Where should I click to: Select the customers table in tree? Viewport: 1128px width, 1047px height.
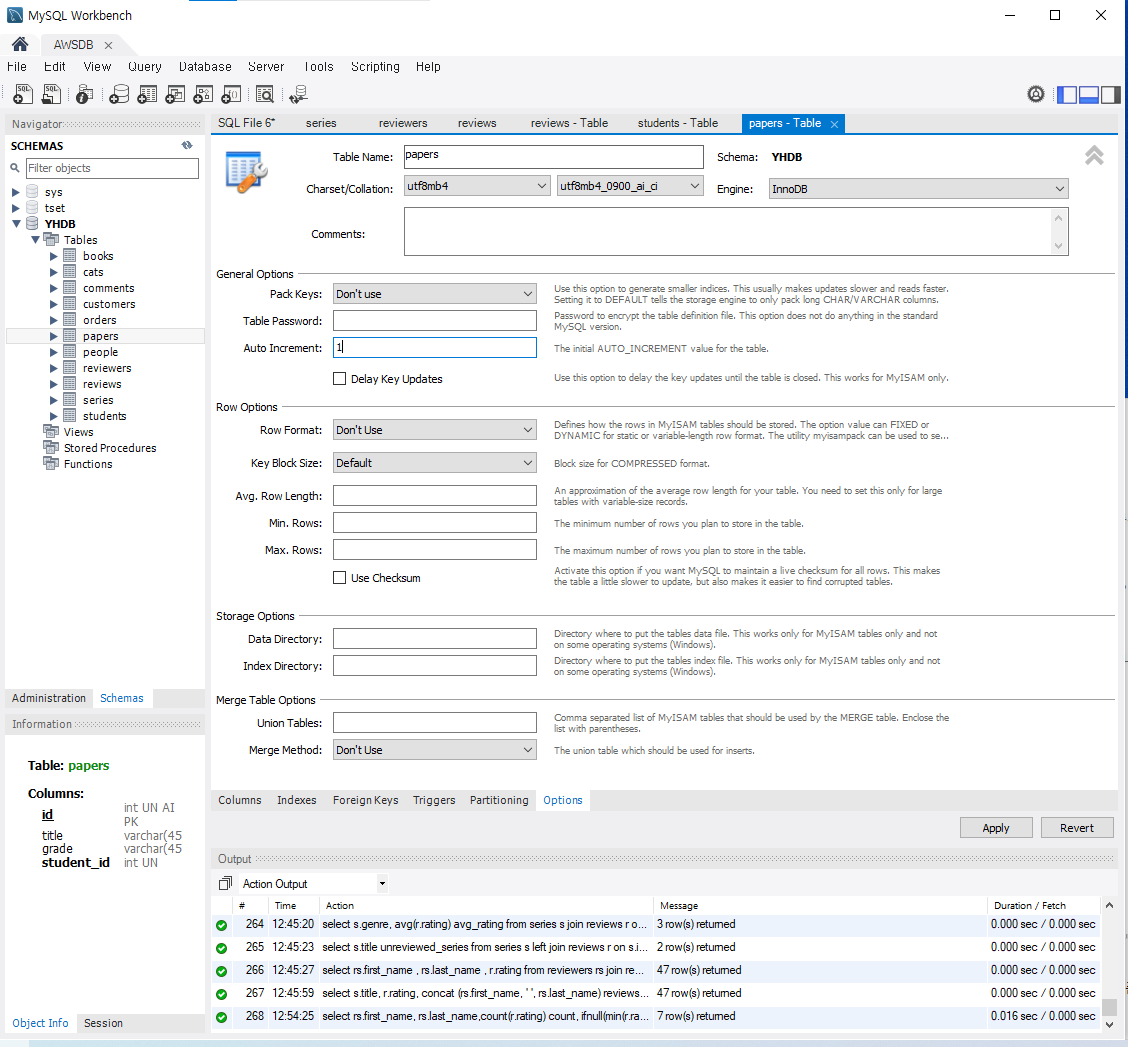109,304
